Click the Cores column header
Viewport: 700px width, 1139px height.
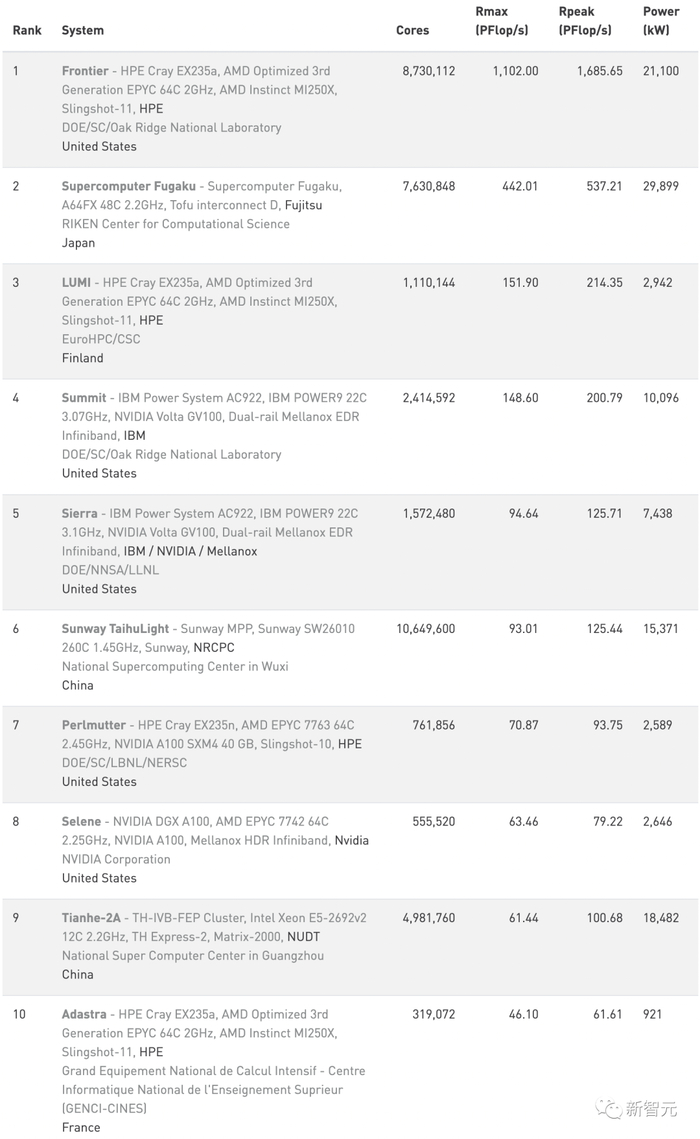(412, 31)
